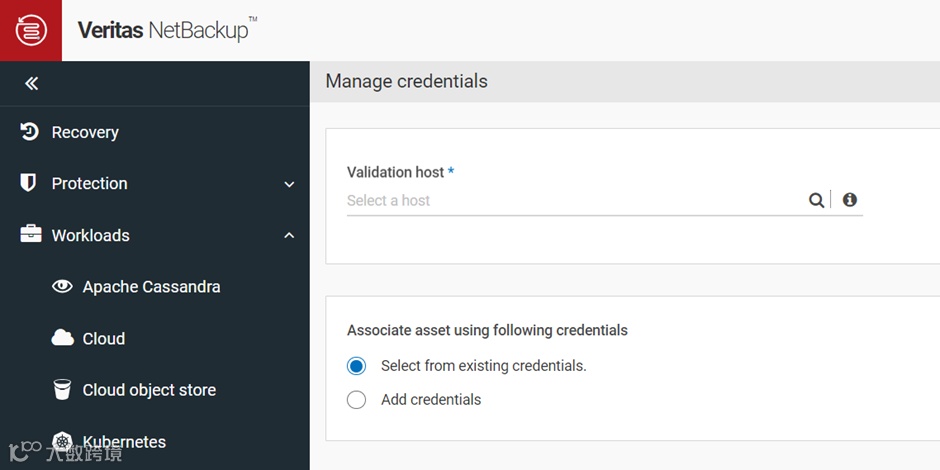The image size is (940, 470).
Task: Choose the 'Add credentials' radio option
Action: point(357,400)
